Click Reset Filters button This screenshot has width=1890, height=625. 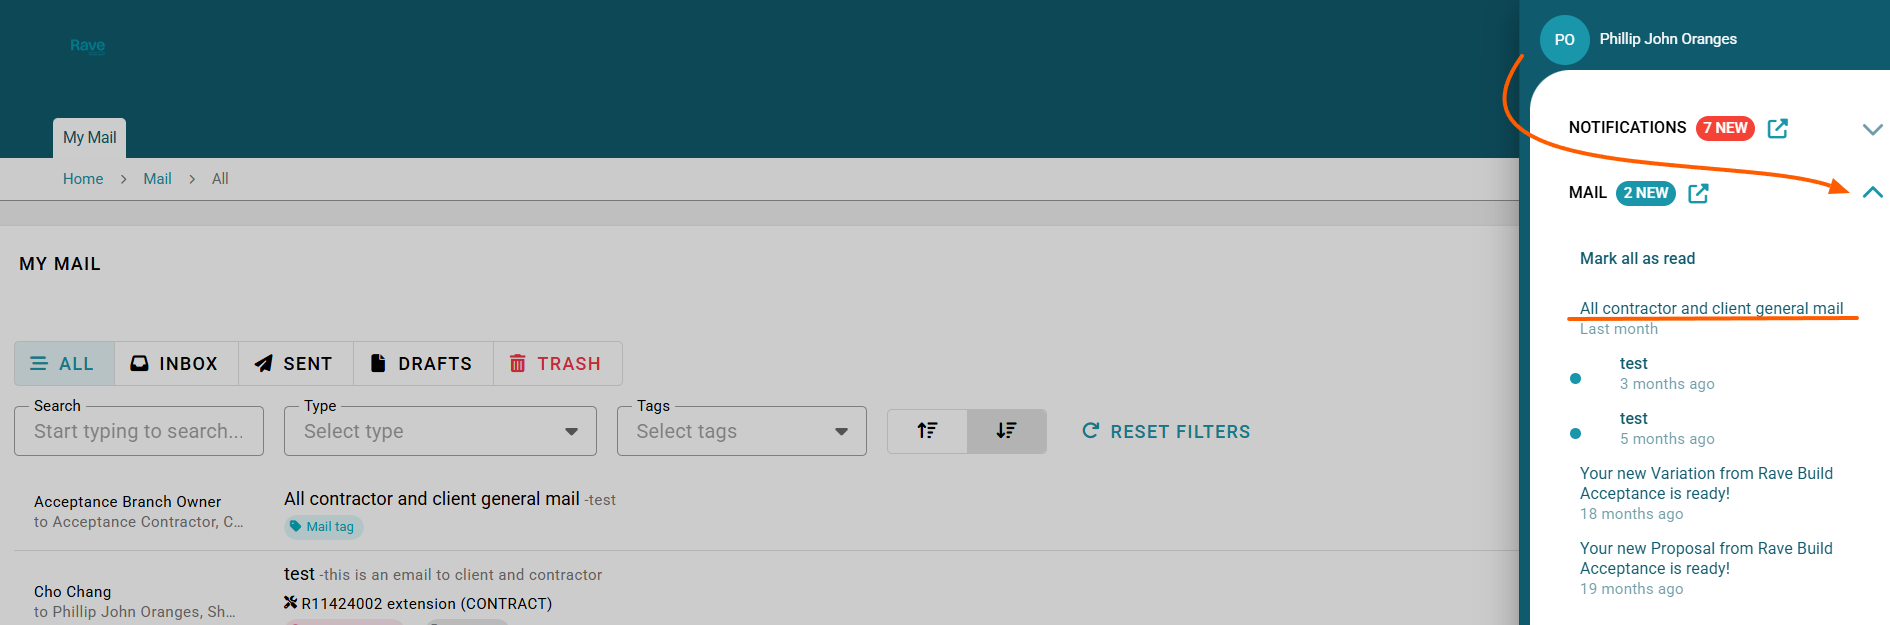coord(1166,431)
